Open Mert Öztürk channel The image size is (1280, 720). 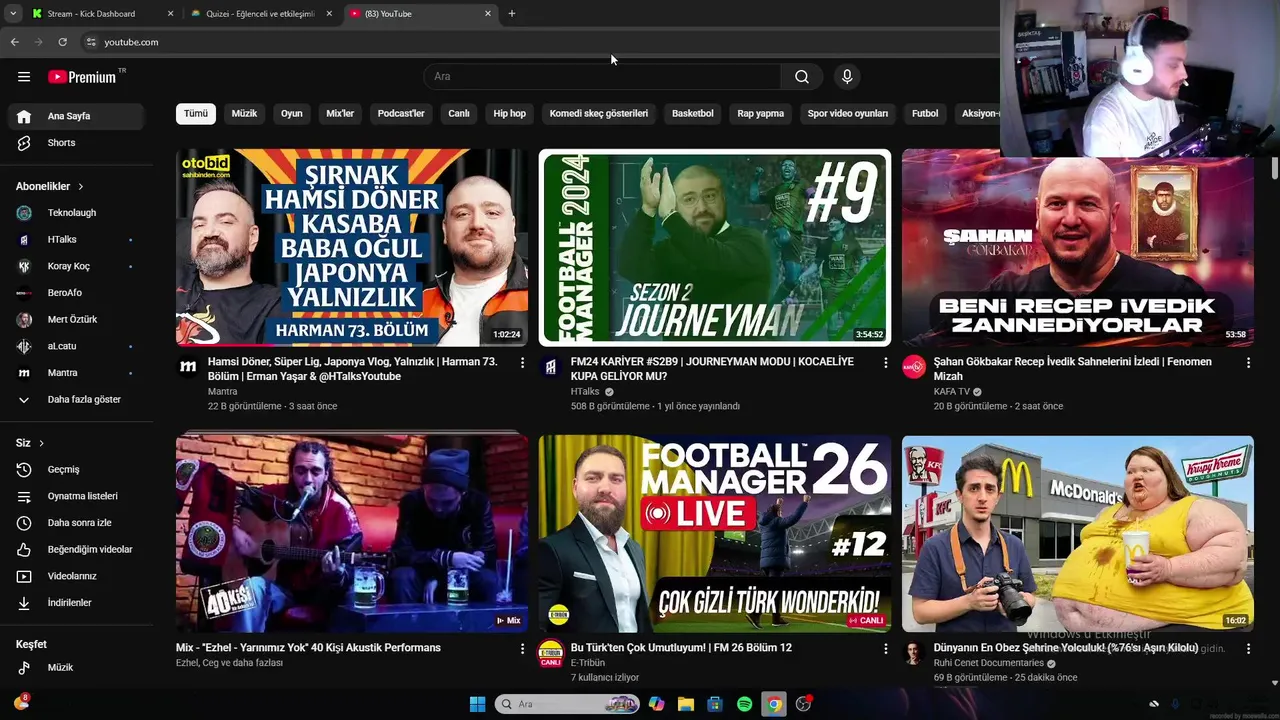click(x=76, y=320)
